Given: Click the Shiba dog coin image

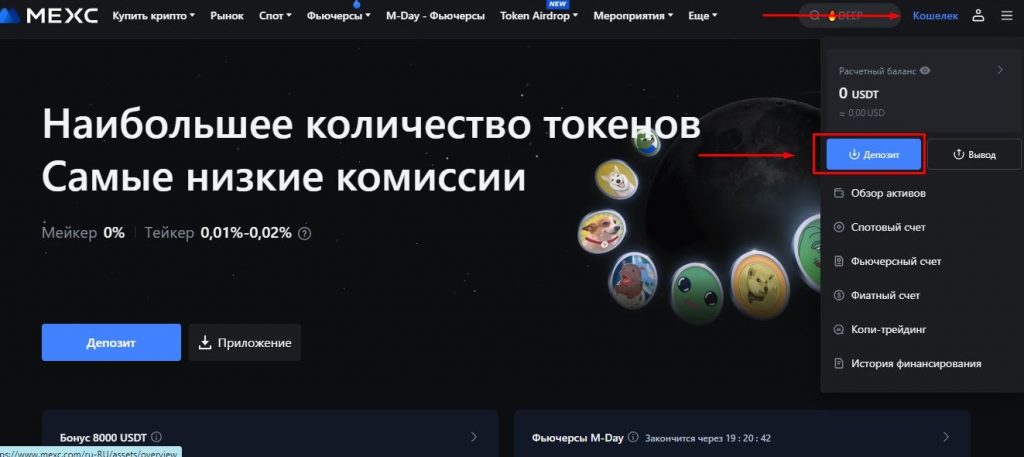Looking at the screenshot, I should pos(616,178).
